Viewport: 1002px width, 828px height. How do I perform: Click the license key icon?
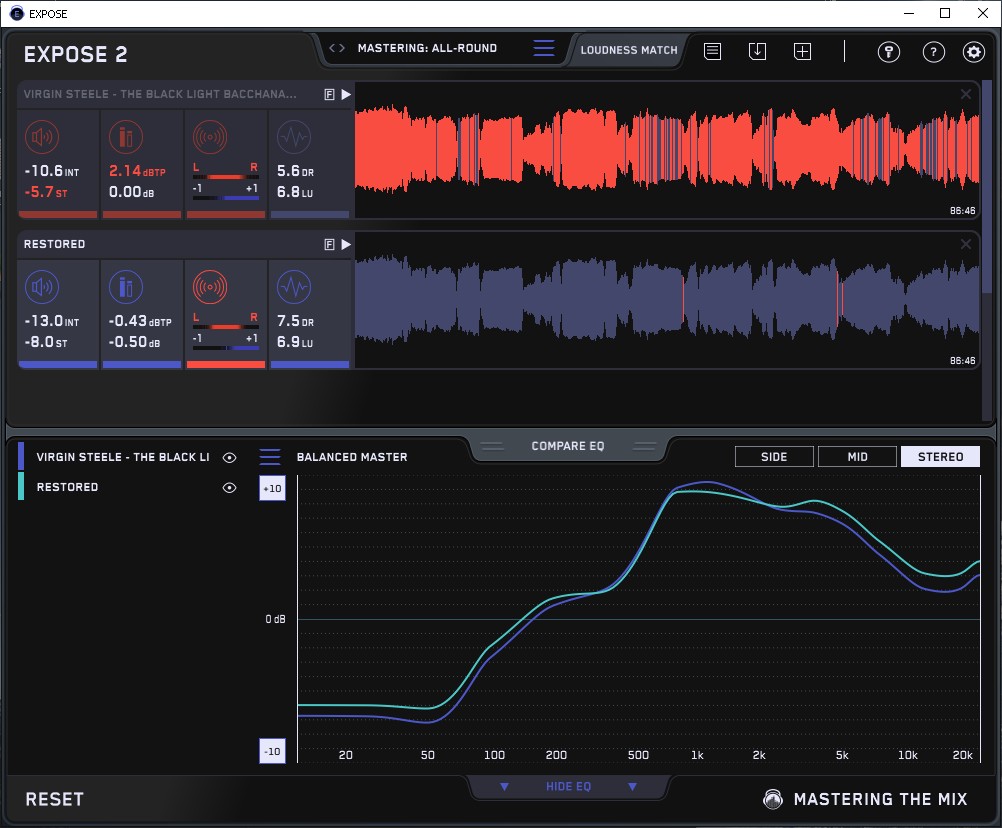[889, 52]
